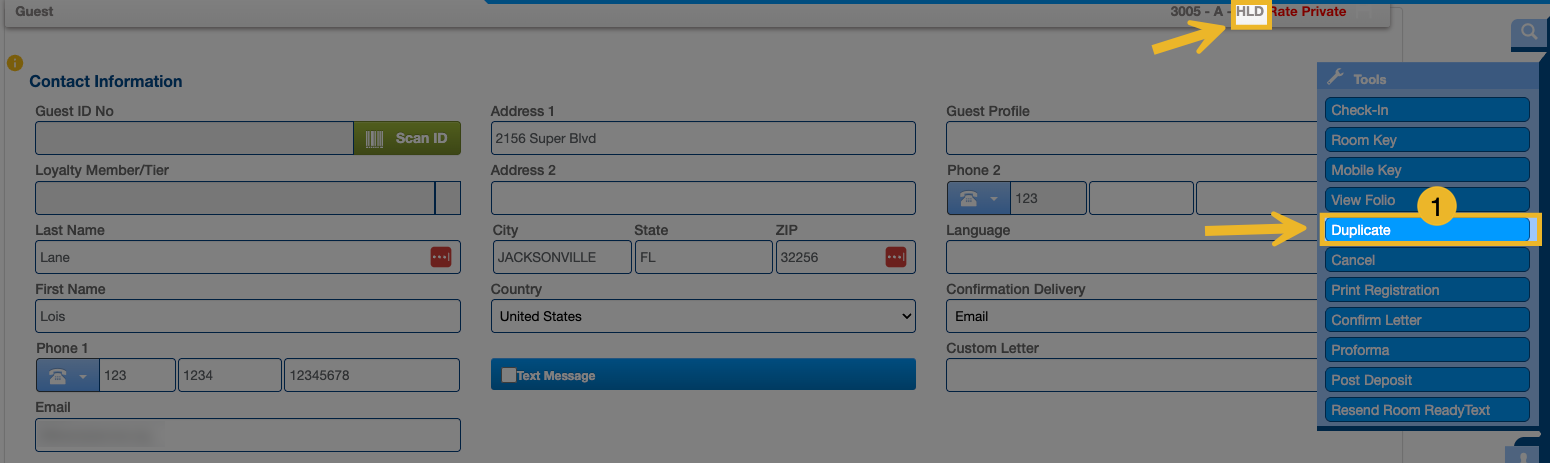Image resolution: width=1550 pixels, height=463 pixels.
Task: Click the Post Deposit button
Action: point(1428,380)
